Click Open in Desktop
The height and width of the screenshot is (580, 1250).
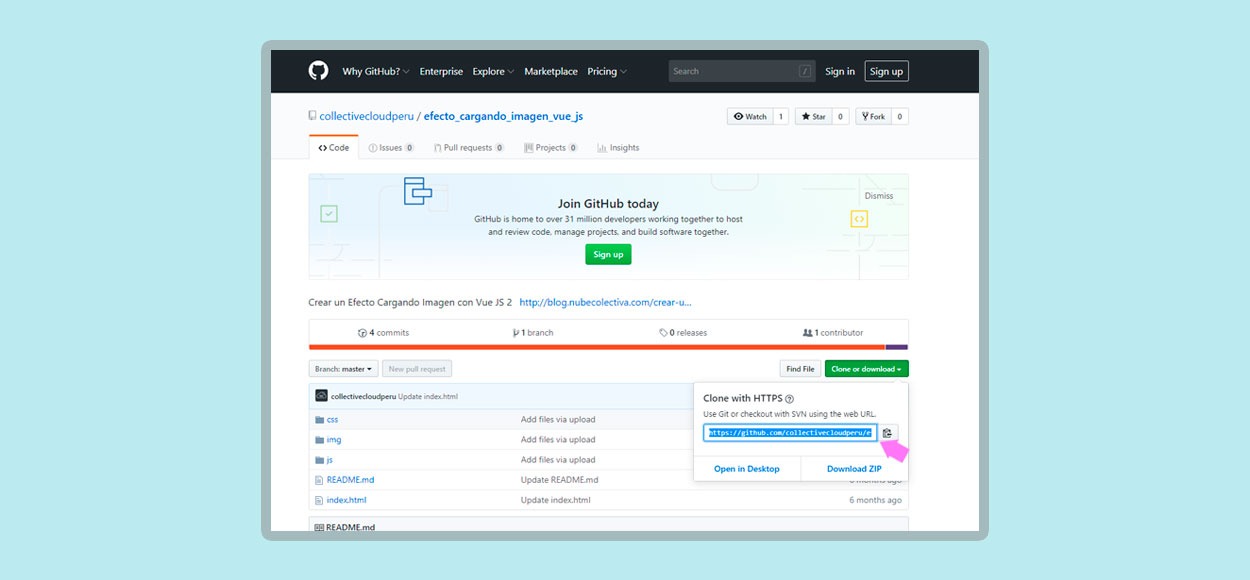click(x=747, y=469)
